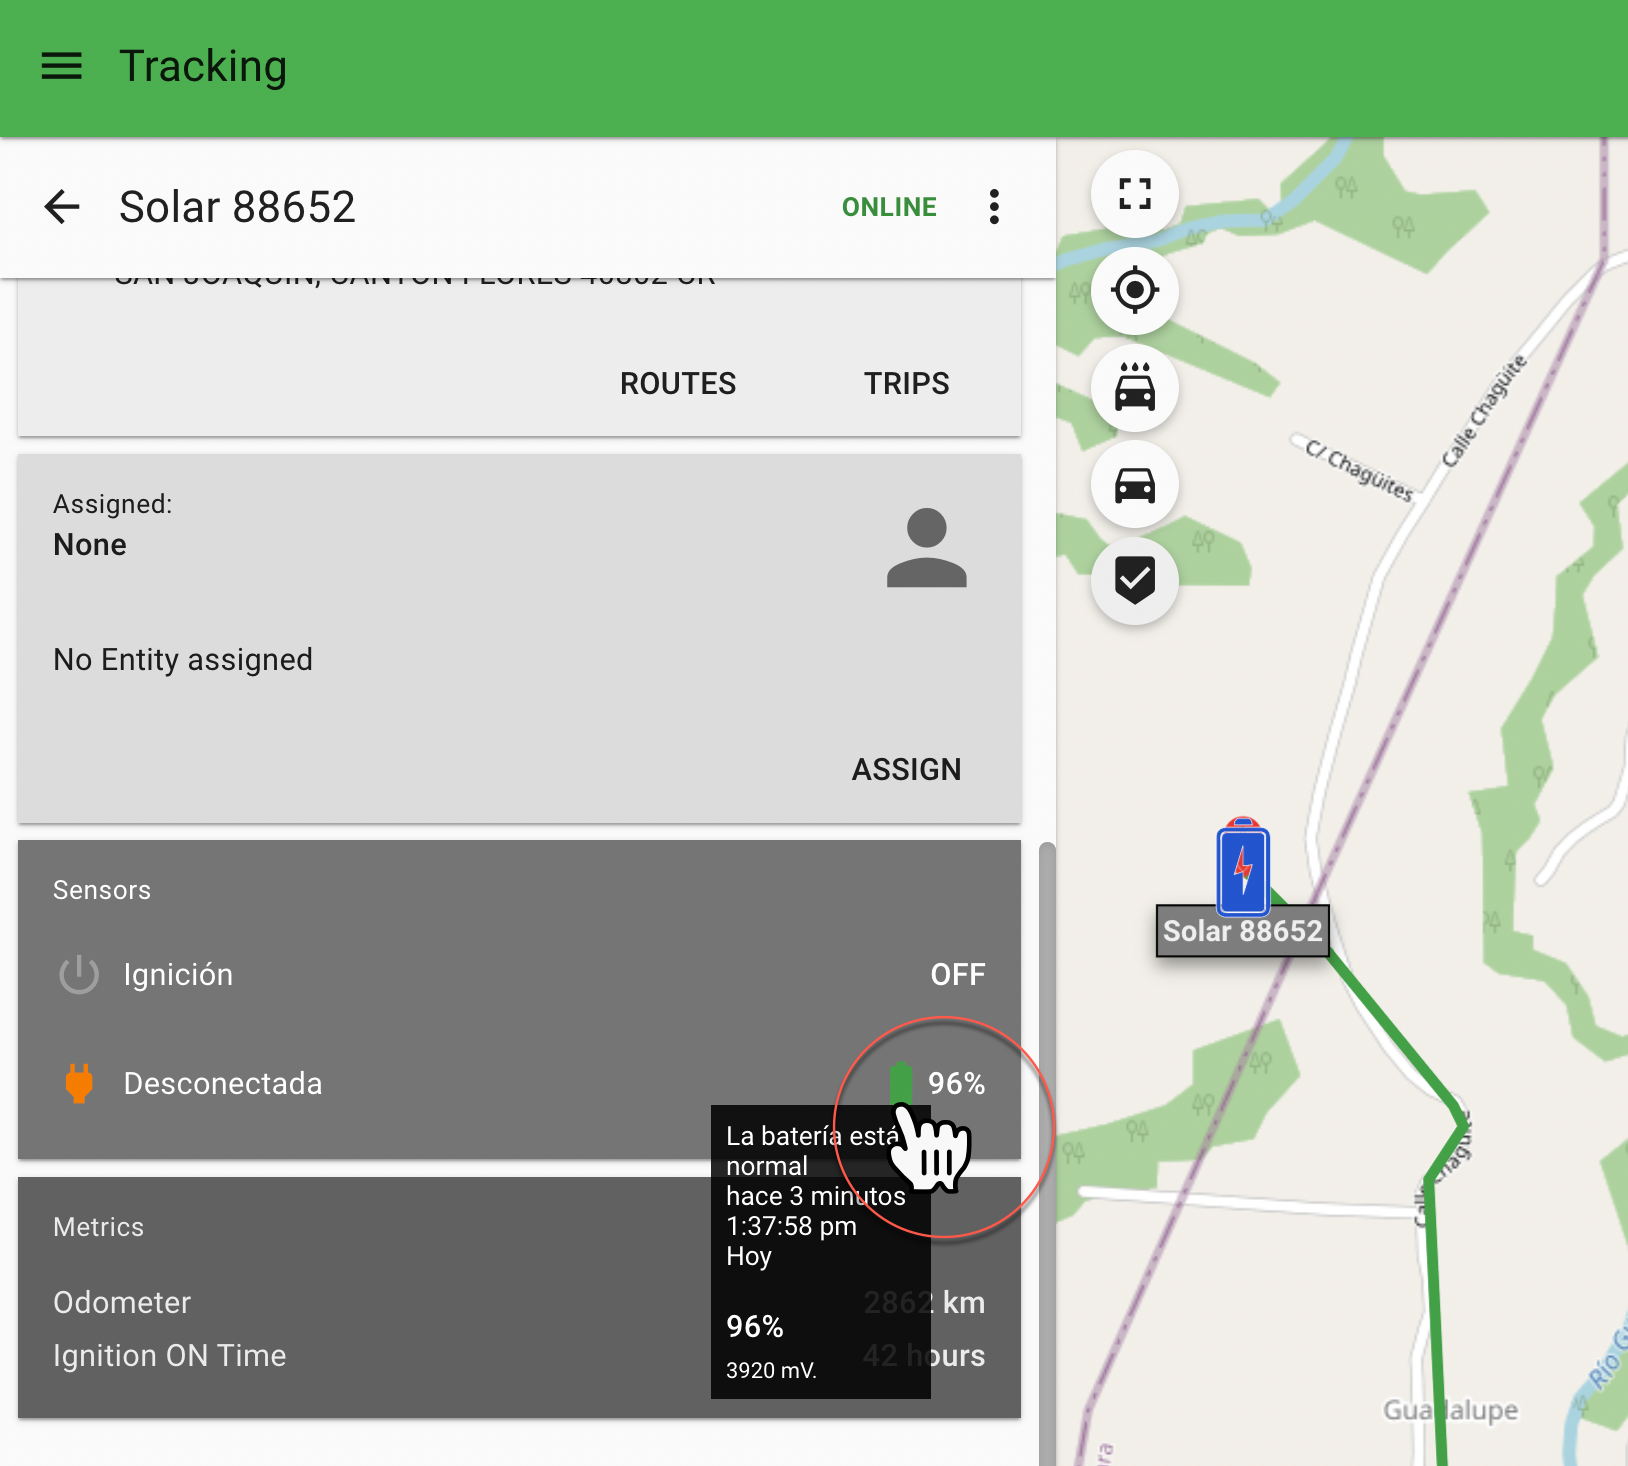Center map on current location
1628x1466 pixels.
click(x=1134, y=291)
